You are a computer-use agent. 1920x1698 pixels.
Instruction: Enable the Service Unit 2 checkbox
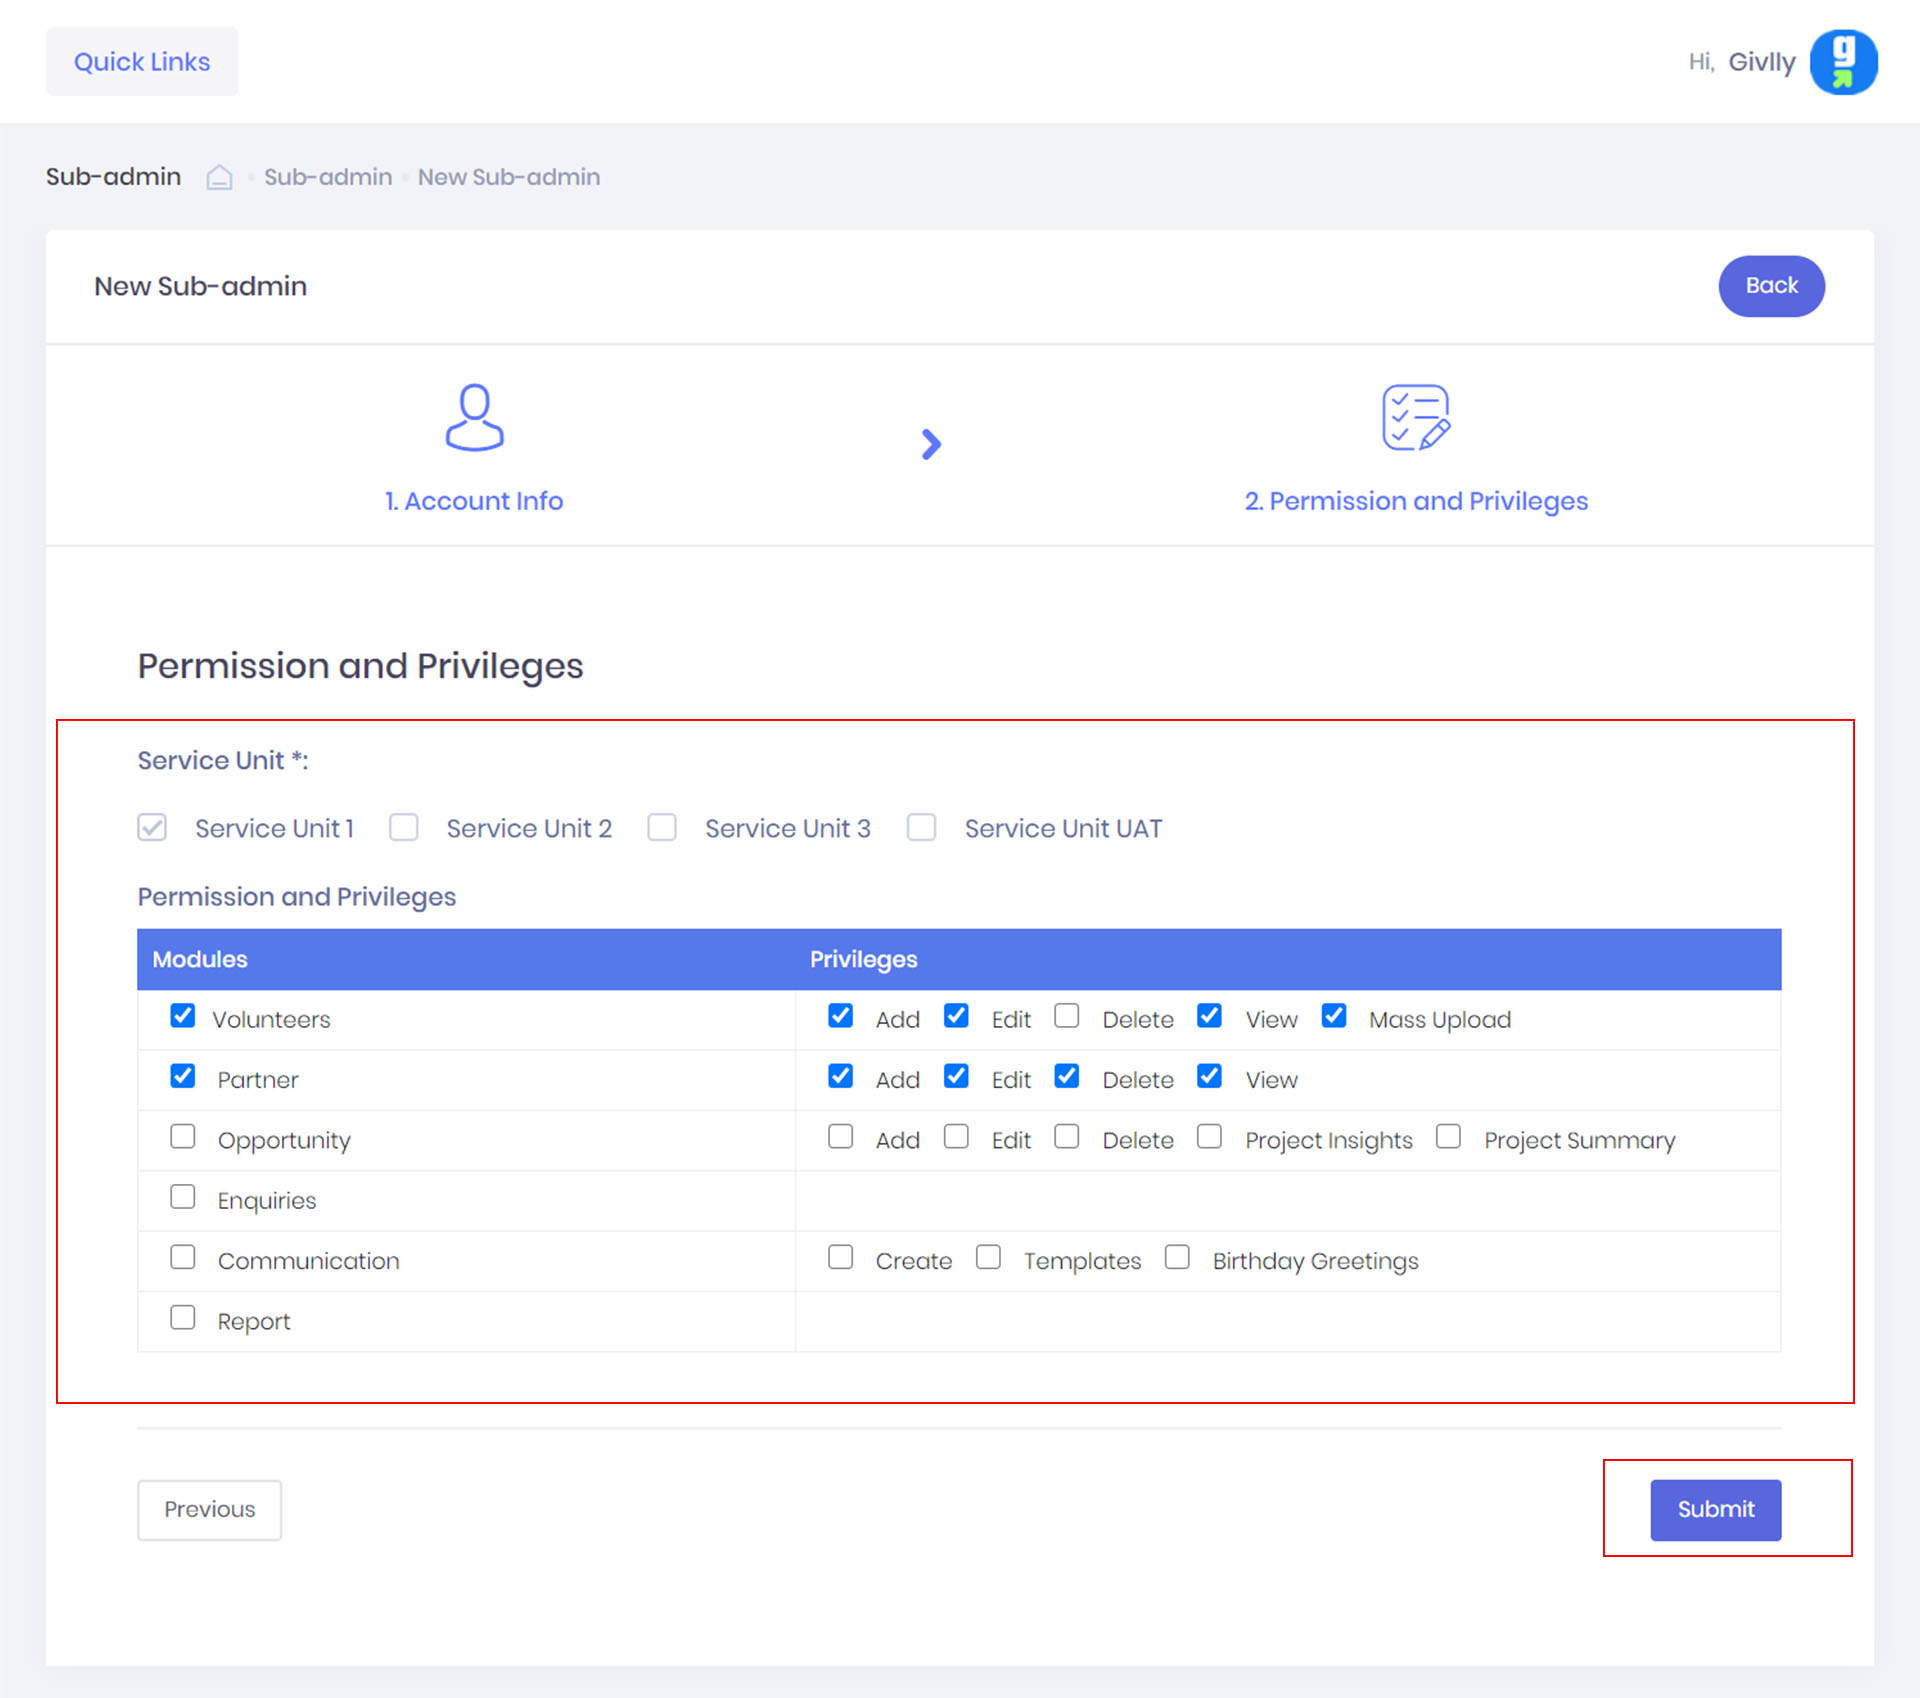pyautogui.click(x=404, y=828)
